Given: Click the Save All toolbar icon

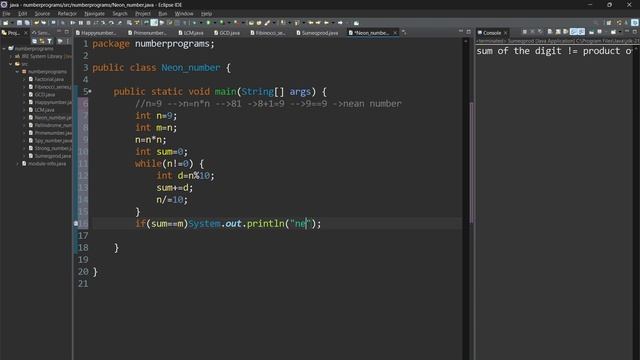Looking at the screenshot, I should coord(27,23).
